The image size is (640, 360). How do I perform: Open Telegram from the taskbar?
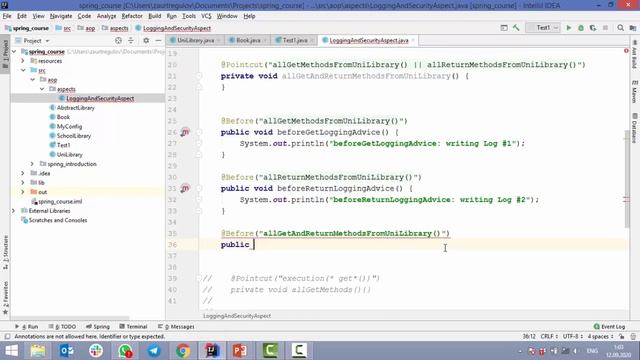pos(154,351)
